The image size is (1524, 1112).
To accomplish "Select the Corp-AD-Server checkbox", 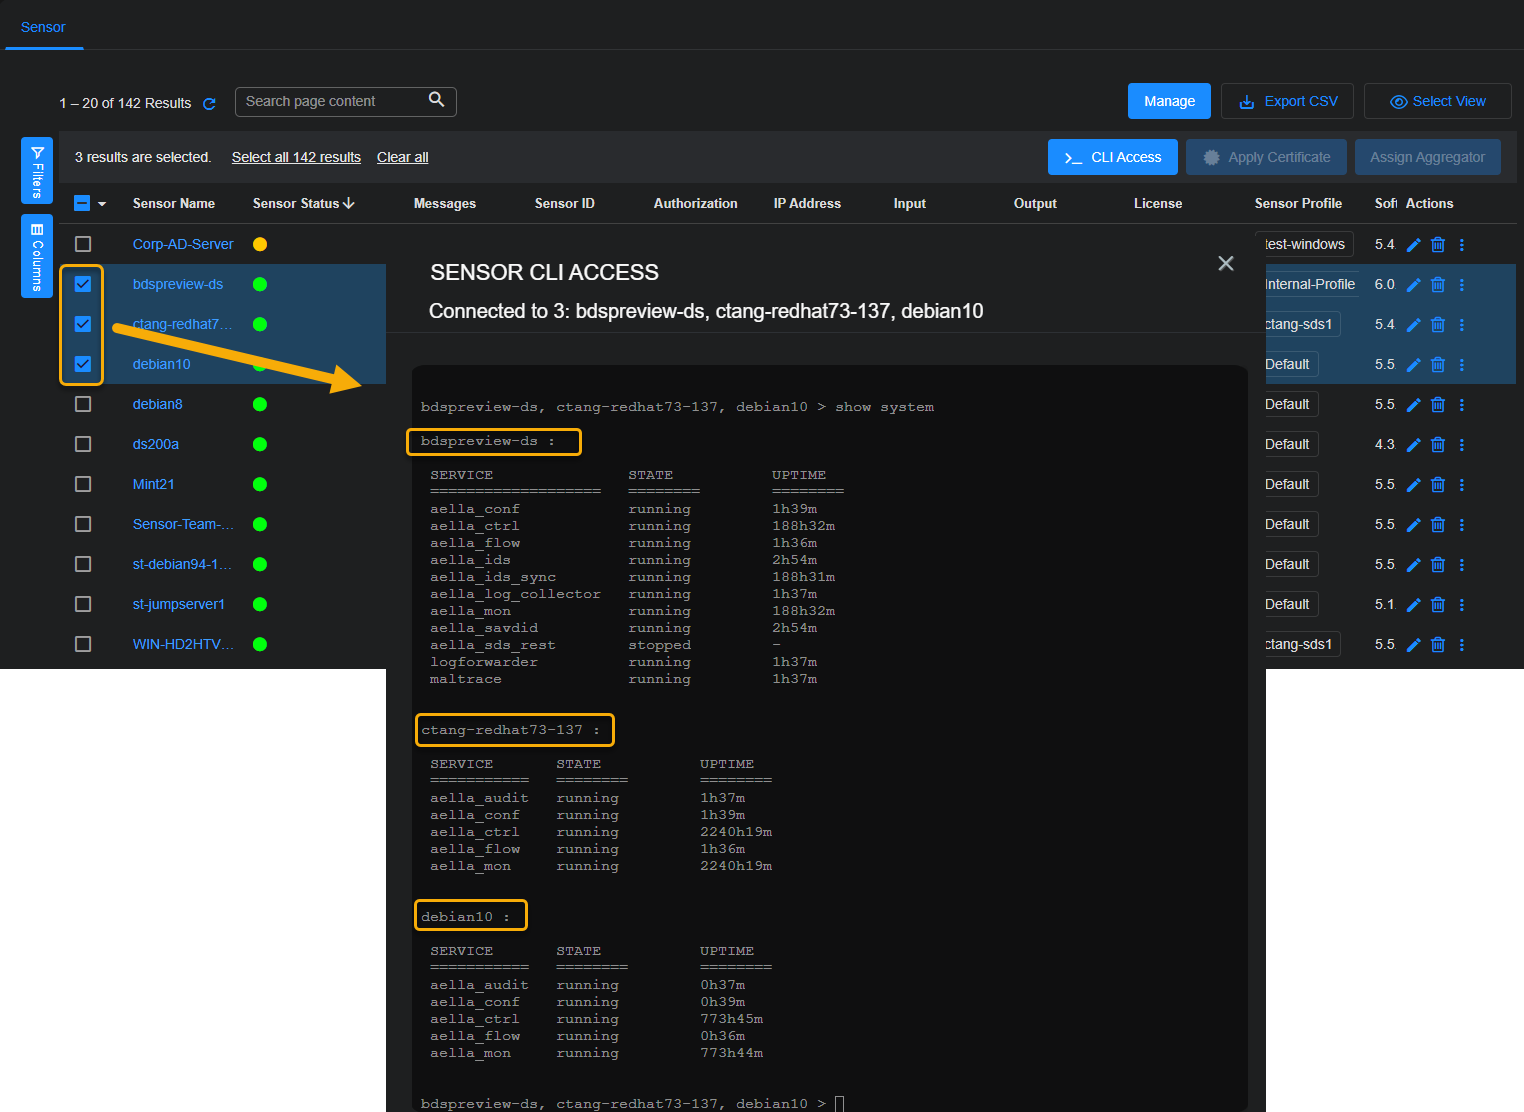I will click(83, 244).
